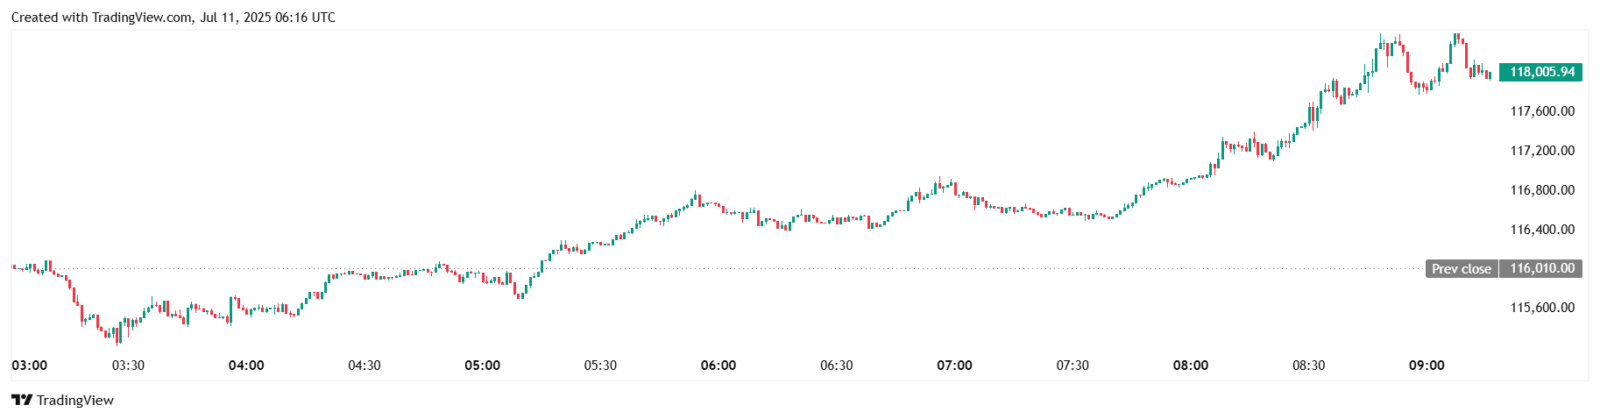The height and width of the screenshot is (419, 1600).
Task: Click the 09:00 time axis marker
Action: [1426, 365]
